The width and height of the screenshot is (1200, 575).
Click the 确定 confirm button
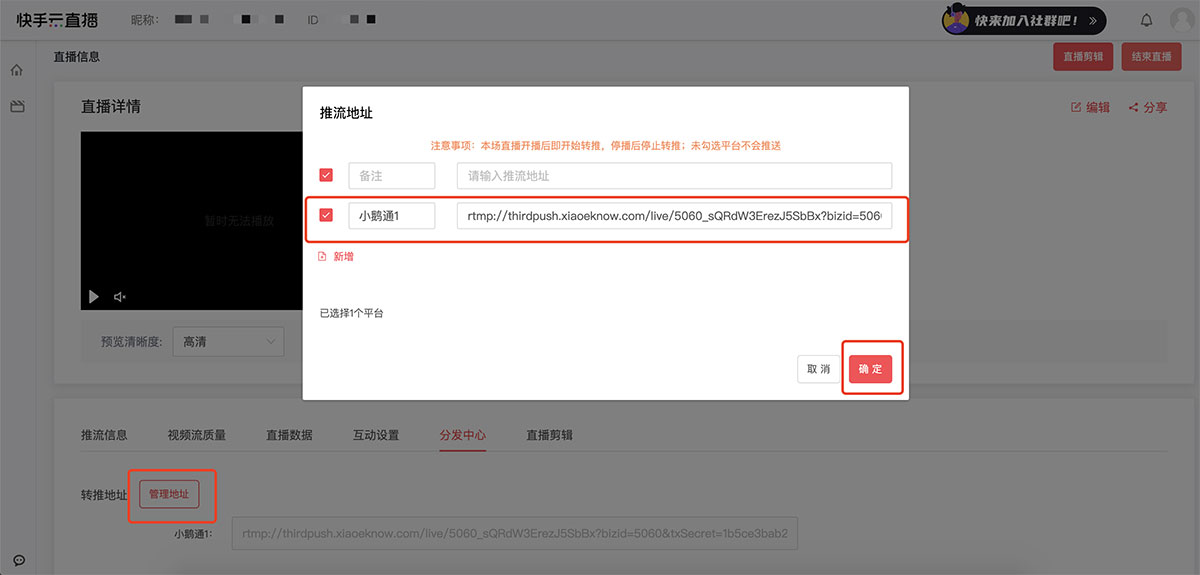pyautogui.click(x=870, y=369)
